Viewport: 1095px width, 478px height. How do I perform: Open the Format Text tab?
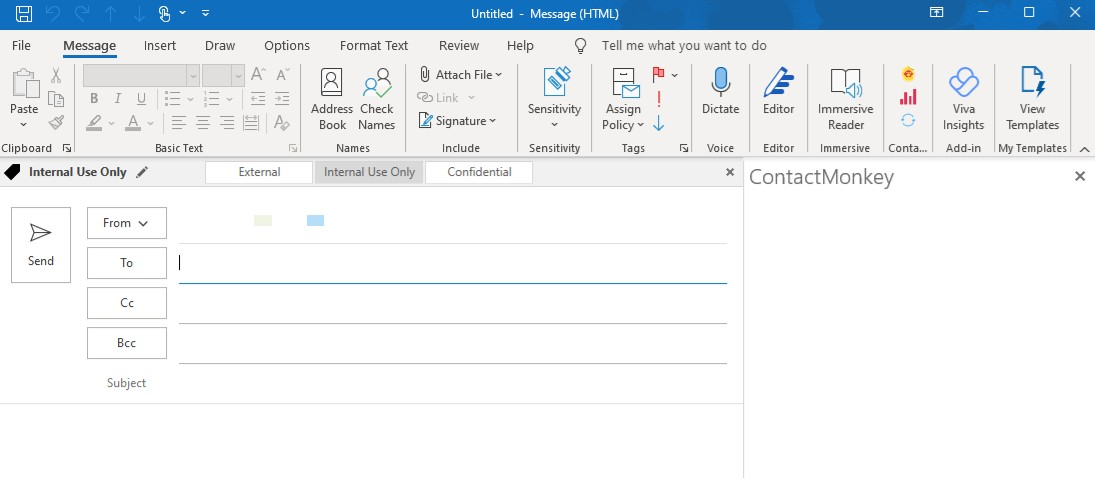pyautogui.click(x=374, y=45)
